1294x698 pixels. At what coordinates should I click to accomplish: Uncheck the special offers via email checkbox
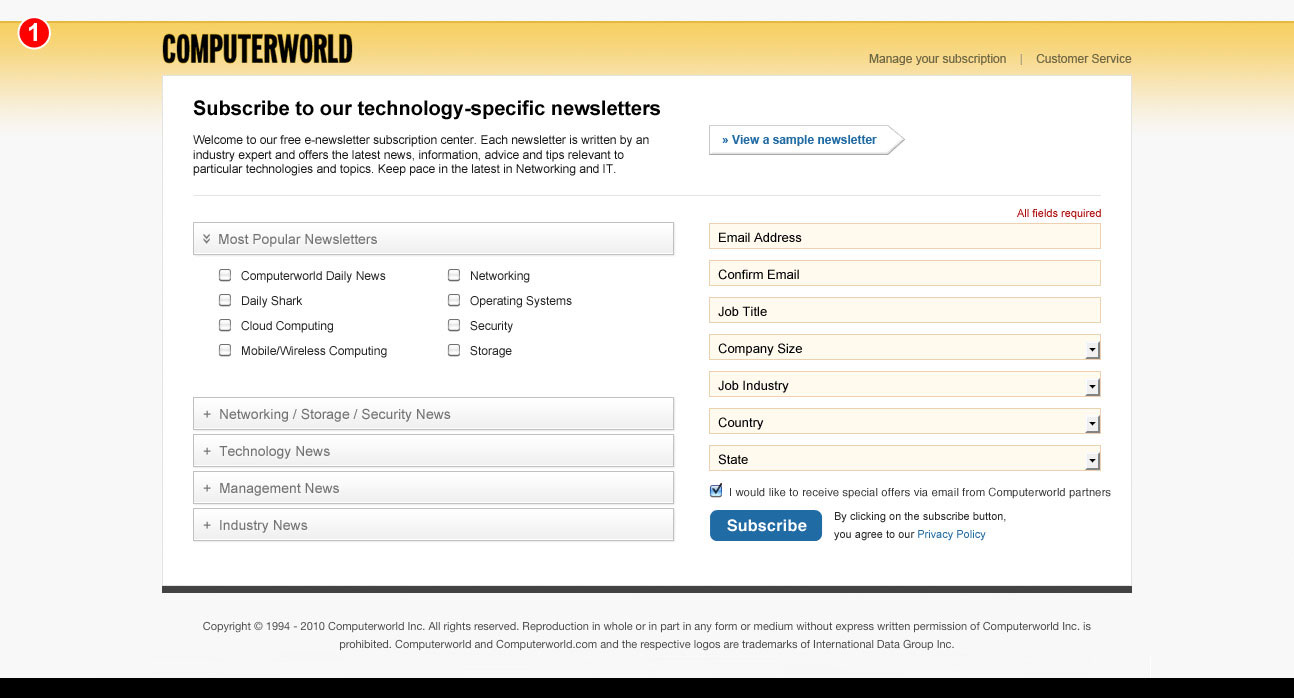click(716, 491)
